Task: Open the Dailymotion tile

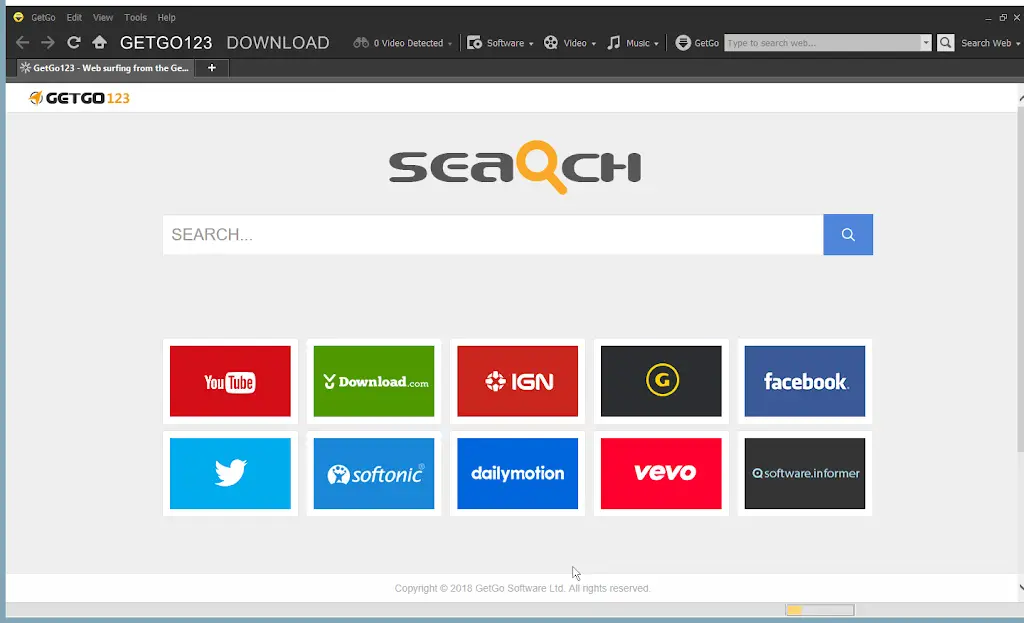Action: coord(517,473)
